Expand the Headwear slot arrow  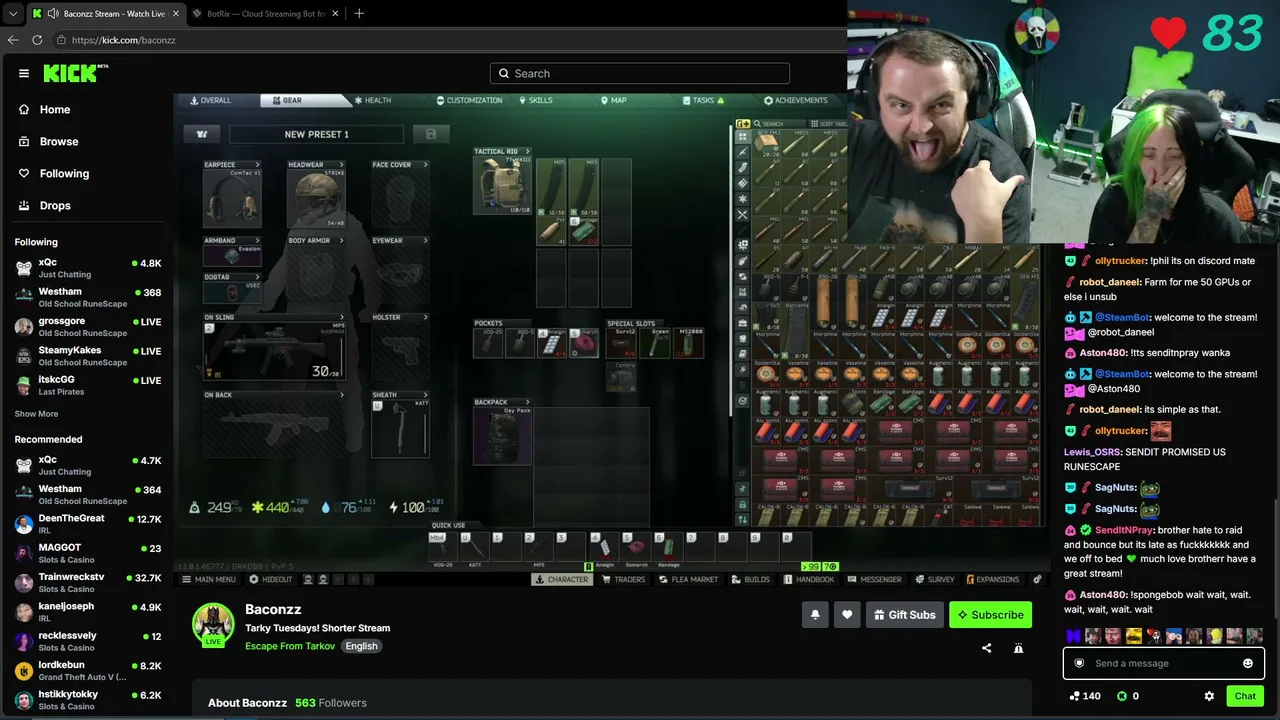[x=341, y=165]
